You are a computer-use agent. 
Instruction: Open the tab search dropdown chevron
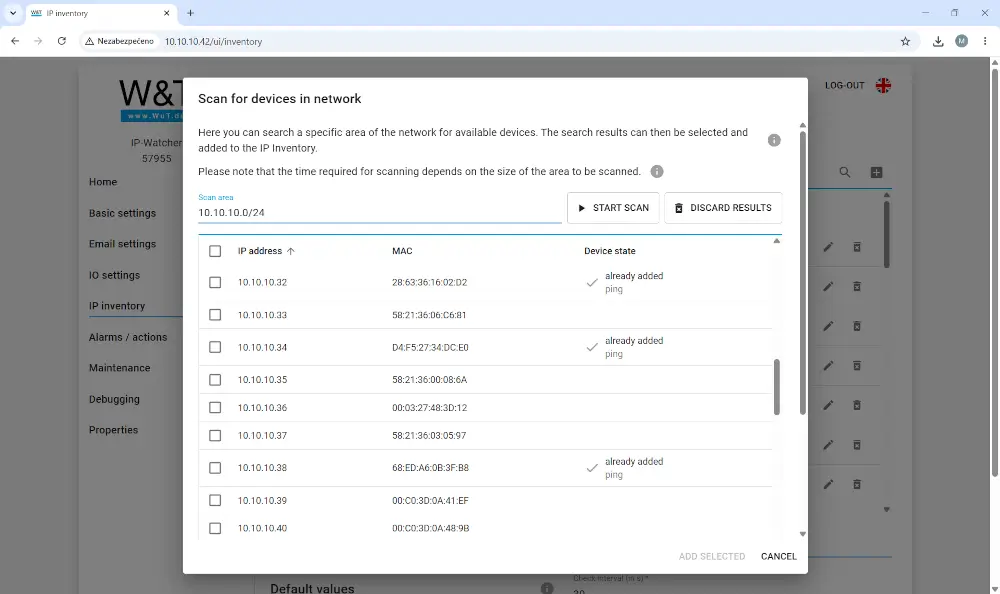click(13, 13)
